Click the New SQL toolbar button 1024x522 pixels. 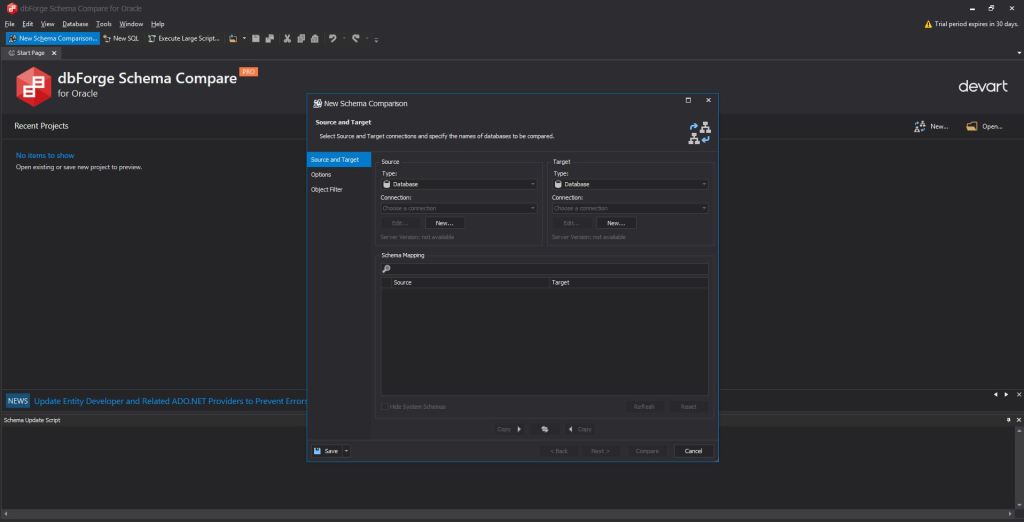(x=121, y=38)
